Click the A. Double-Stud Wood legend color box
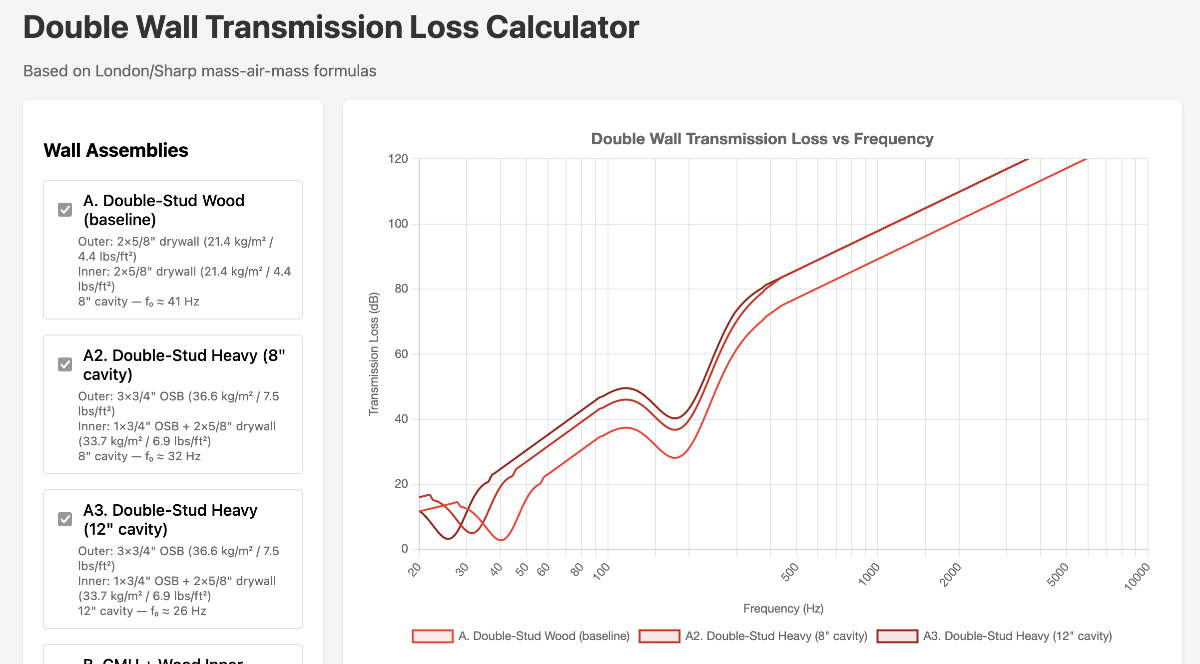Screen dimensions: 1200x664 click(x=432, y=636)
